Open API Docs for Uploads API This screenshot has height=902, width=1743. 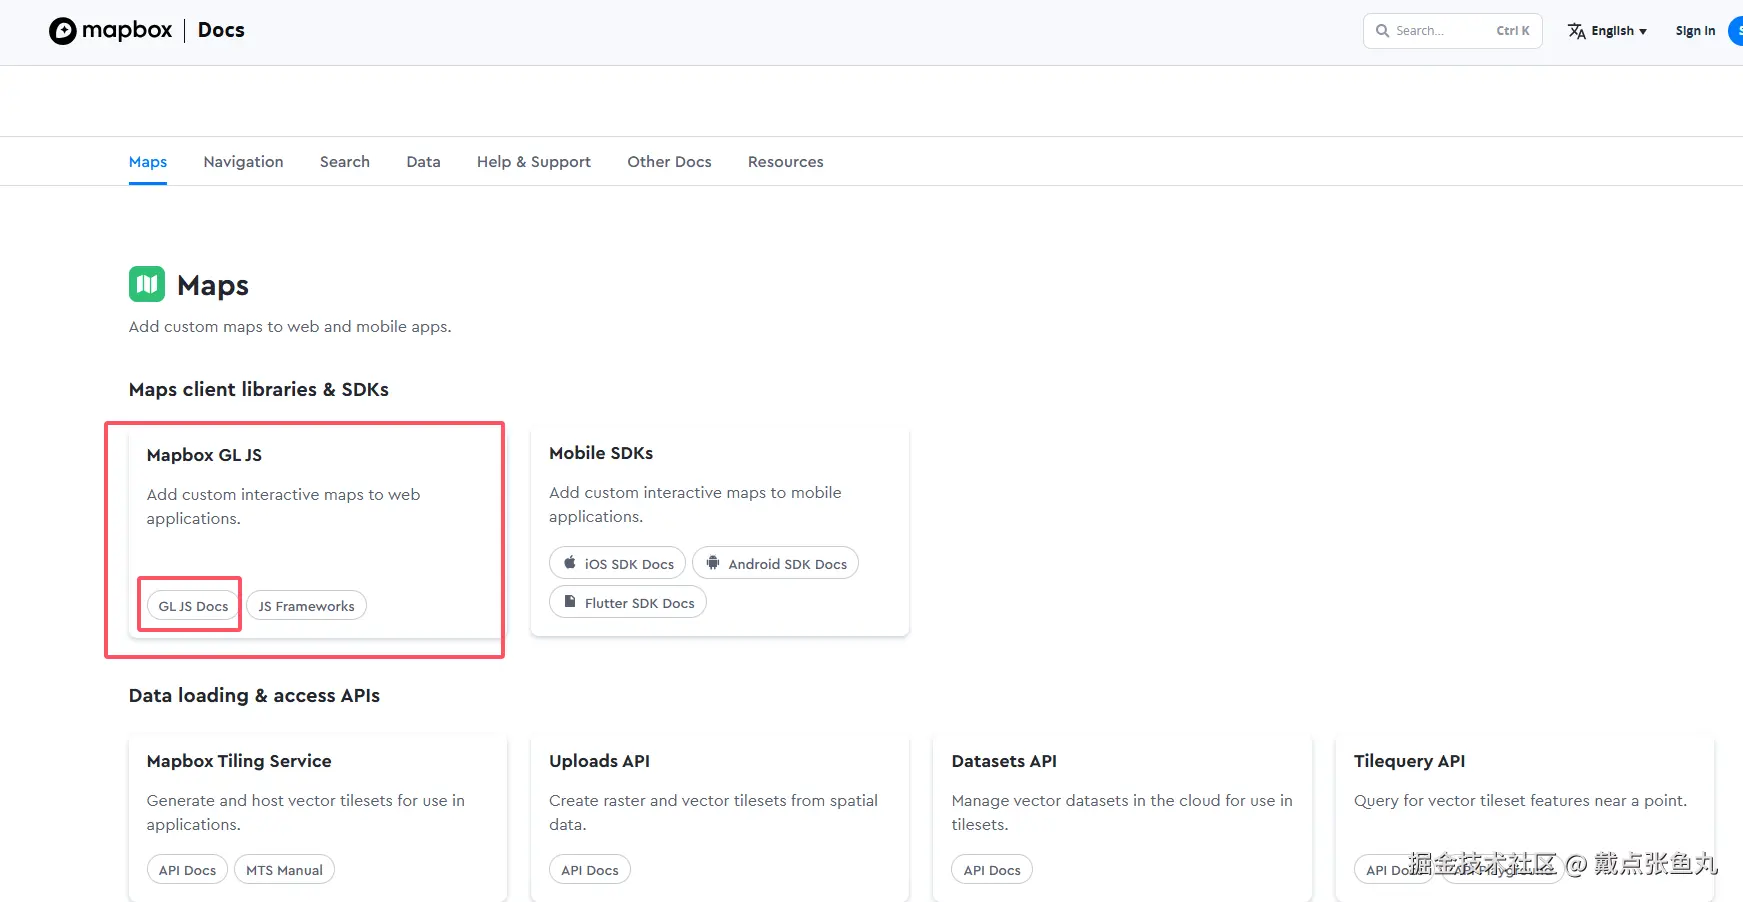(x=590, y=870)
